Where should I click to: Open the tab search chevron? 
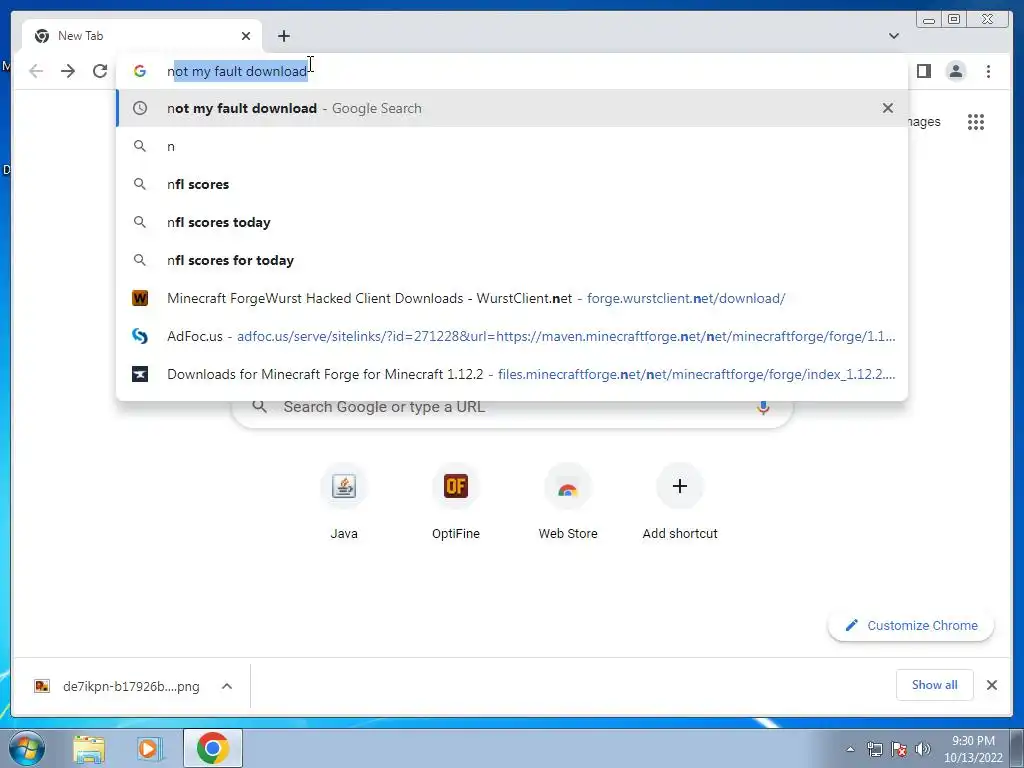(893, 36)
